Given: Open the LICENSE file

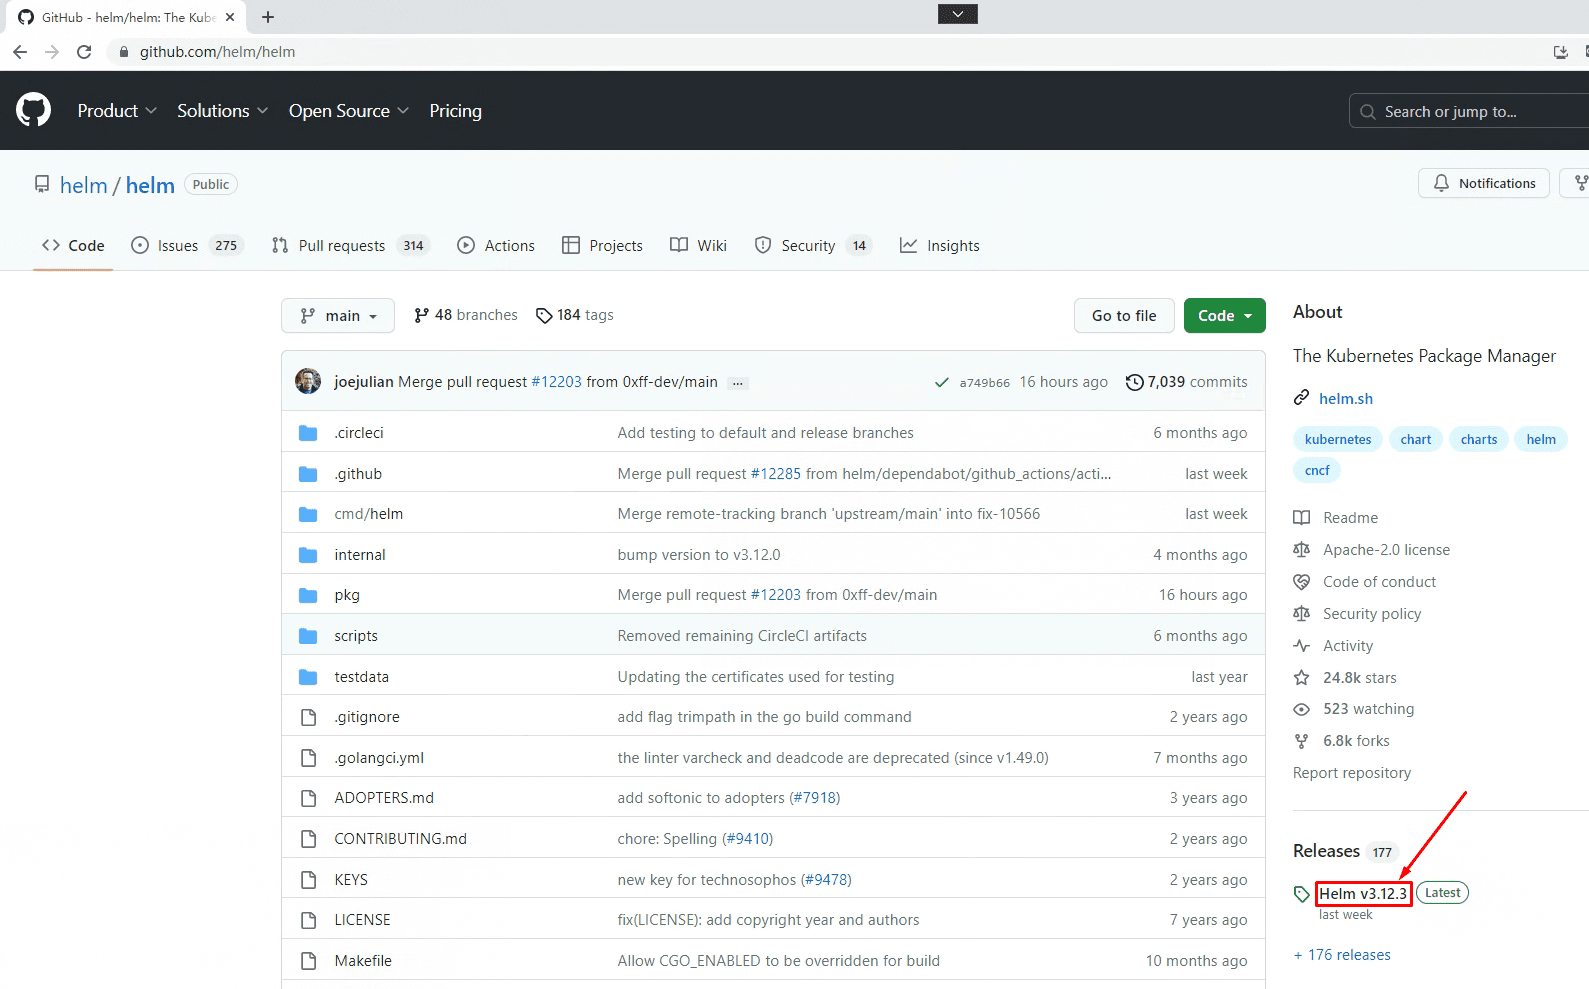Looking at the screenshot, I should [363, 920].
